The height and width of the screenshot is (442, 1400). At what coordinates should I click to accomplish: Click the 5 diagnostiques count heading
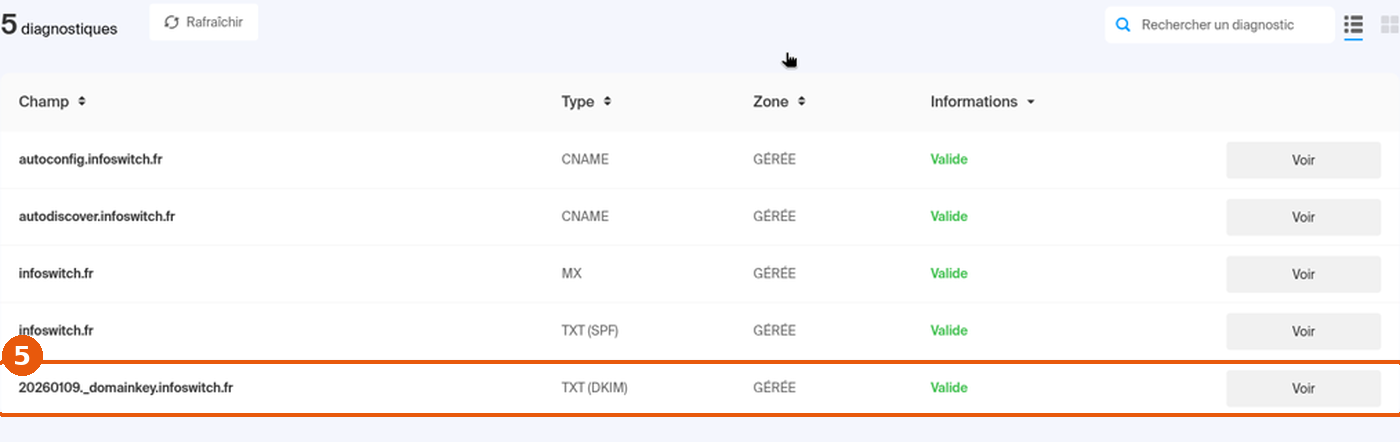[x=59, y=26]
